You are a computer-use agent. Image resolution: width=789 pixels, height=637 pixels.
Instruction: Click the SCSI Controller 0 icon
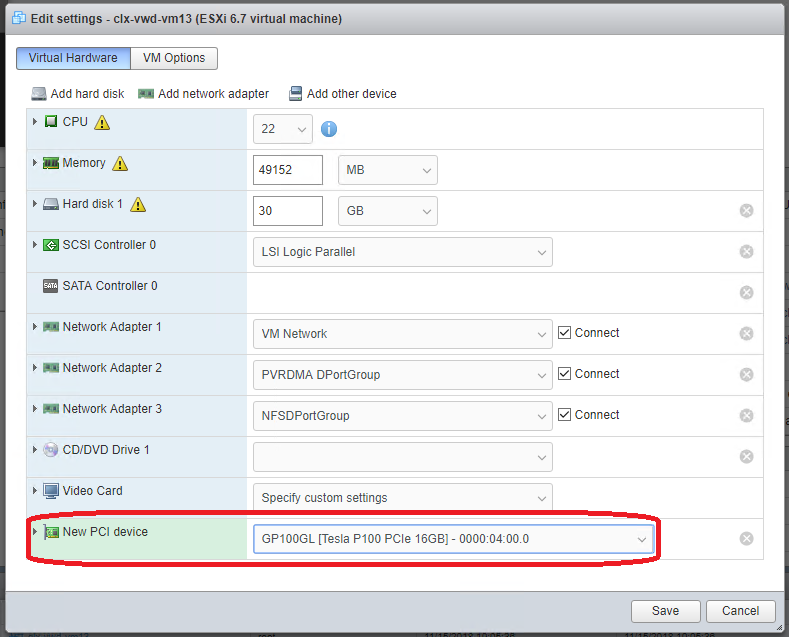(x=51, y=245)
